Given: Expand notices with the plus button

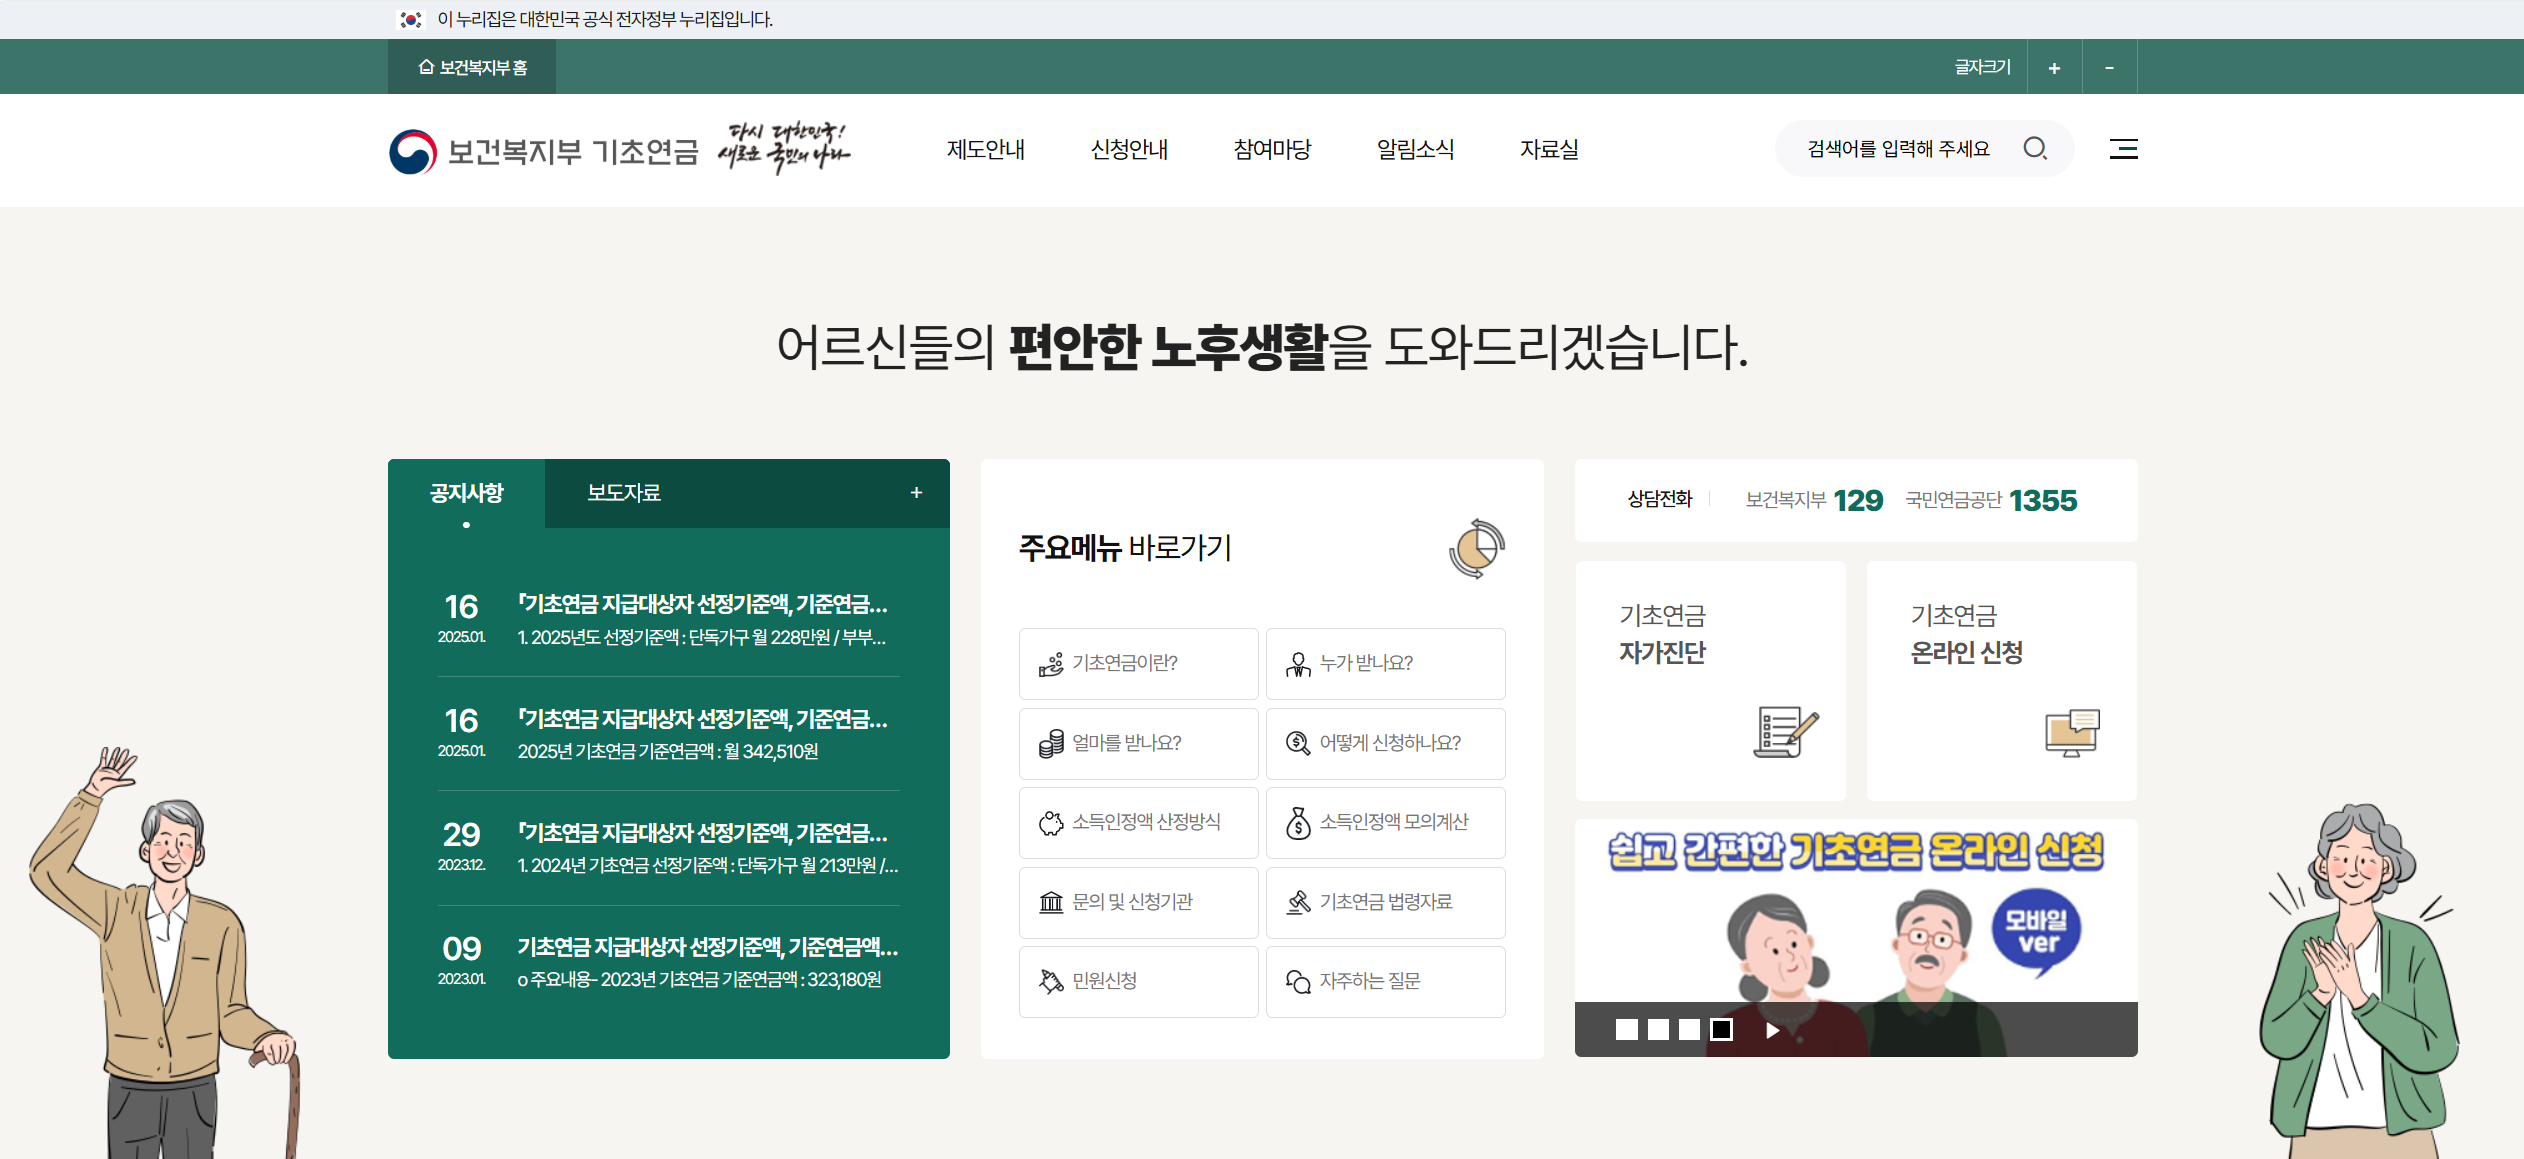Looking at the screenshot, I should (916, 492).
